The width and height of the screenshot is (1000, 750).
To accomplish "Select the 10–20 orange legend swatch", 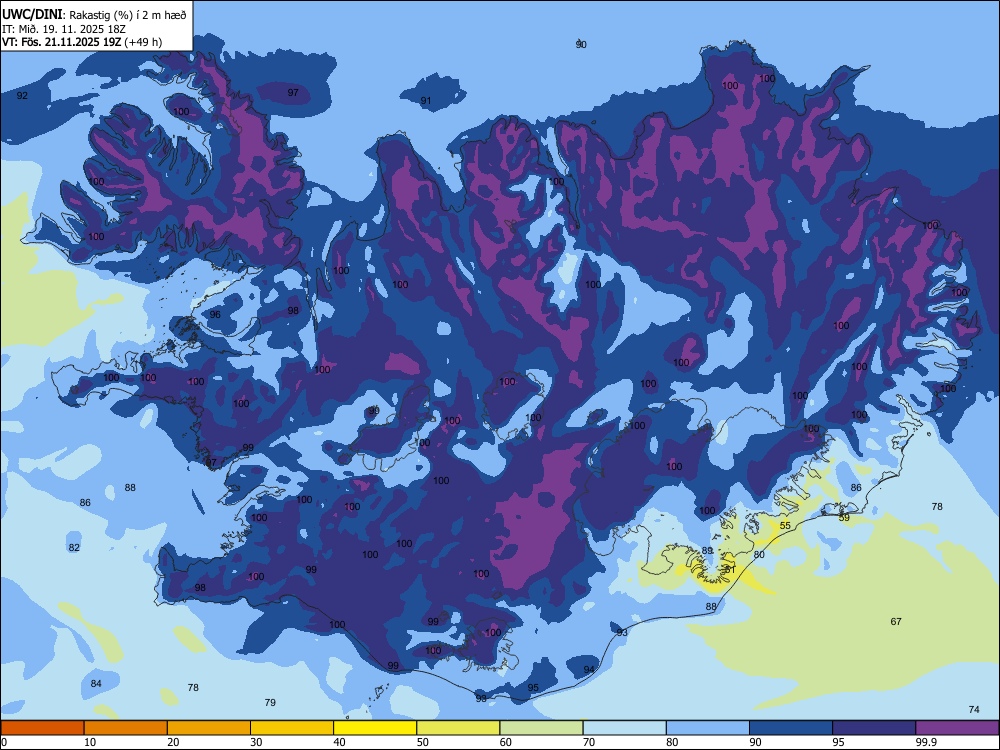I will (x=126, y=728).
